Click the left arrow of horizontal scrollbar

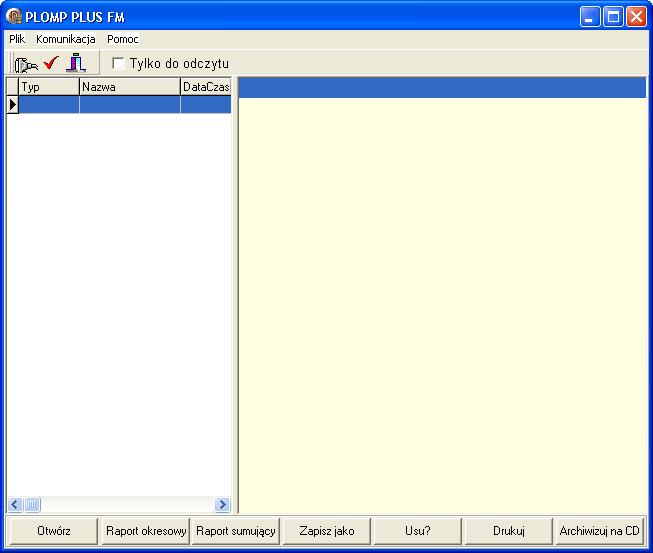pyautogui.click(x=15, y=505)
